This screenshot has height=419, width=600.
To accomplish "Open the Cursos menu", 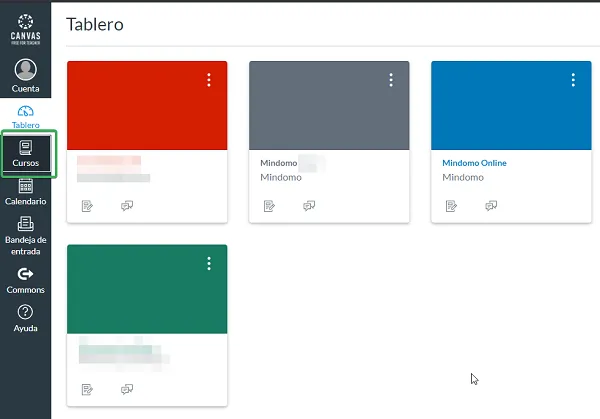I will coord(25,153).
